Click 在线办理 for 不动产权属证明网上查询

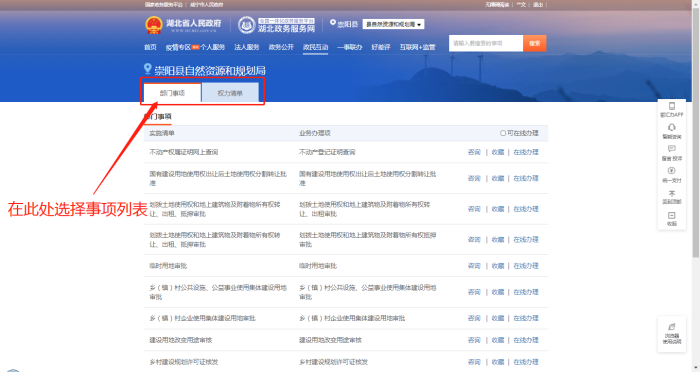point(526,152)
